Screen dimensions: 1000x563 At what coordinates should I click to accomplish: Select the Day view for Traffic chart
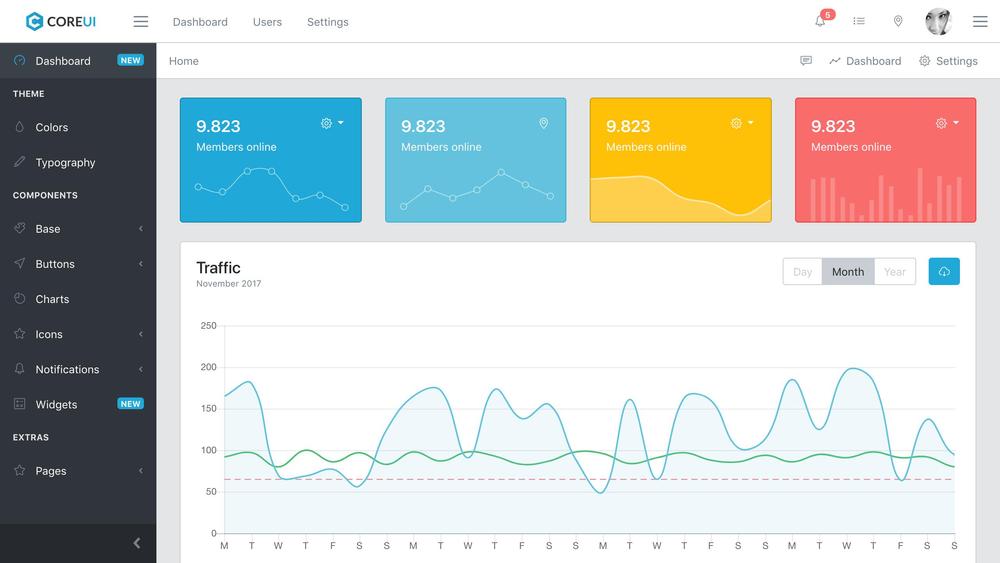click(802, 271)
